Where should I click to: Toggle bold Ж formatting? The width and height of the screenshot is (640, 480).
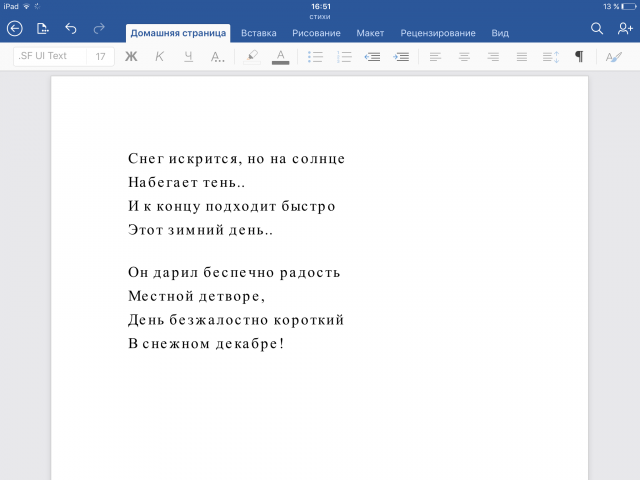[131, 56]
